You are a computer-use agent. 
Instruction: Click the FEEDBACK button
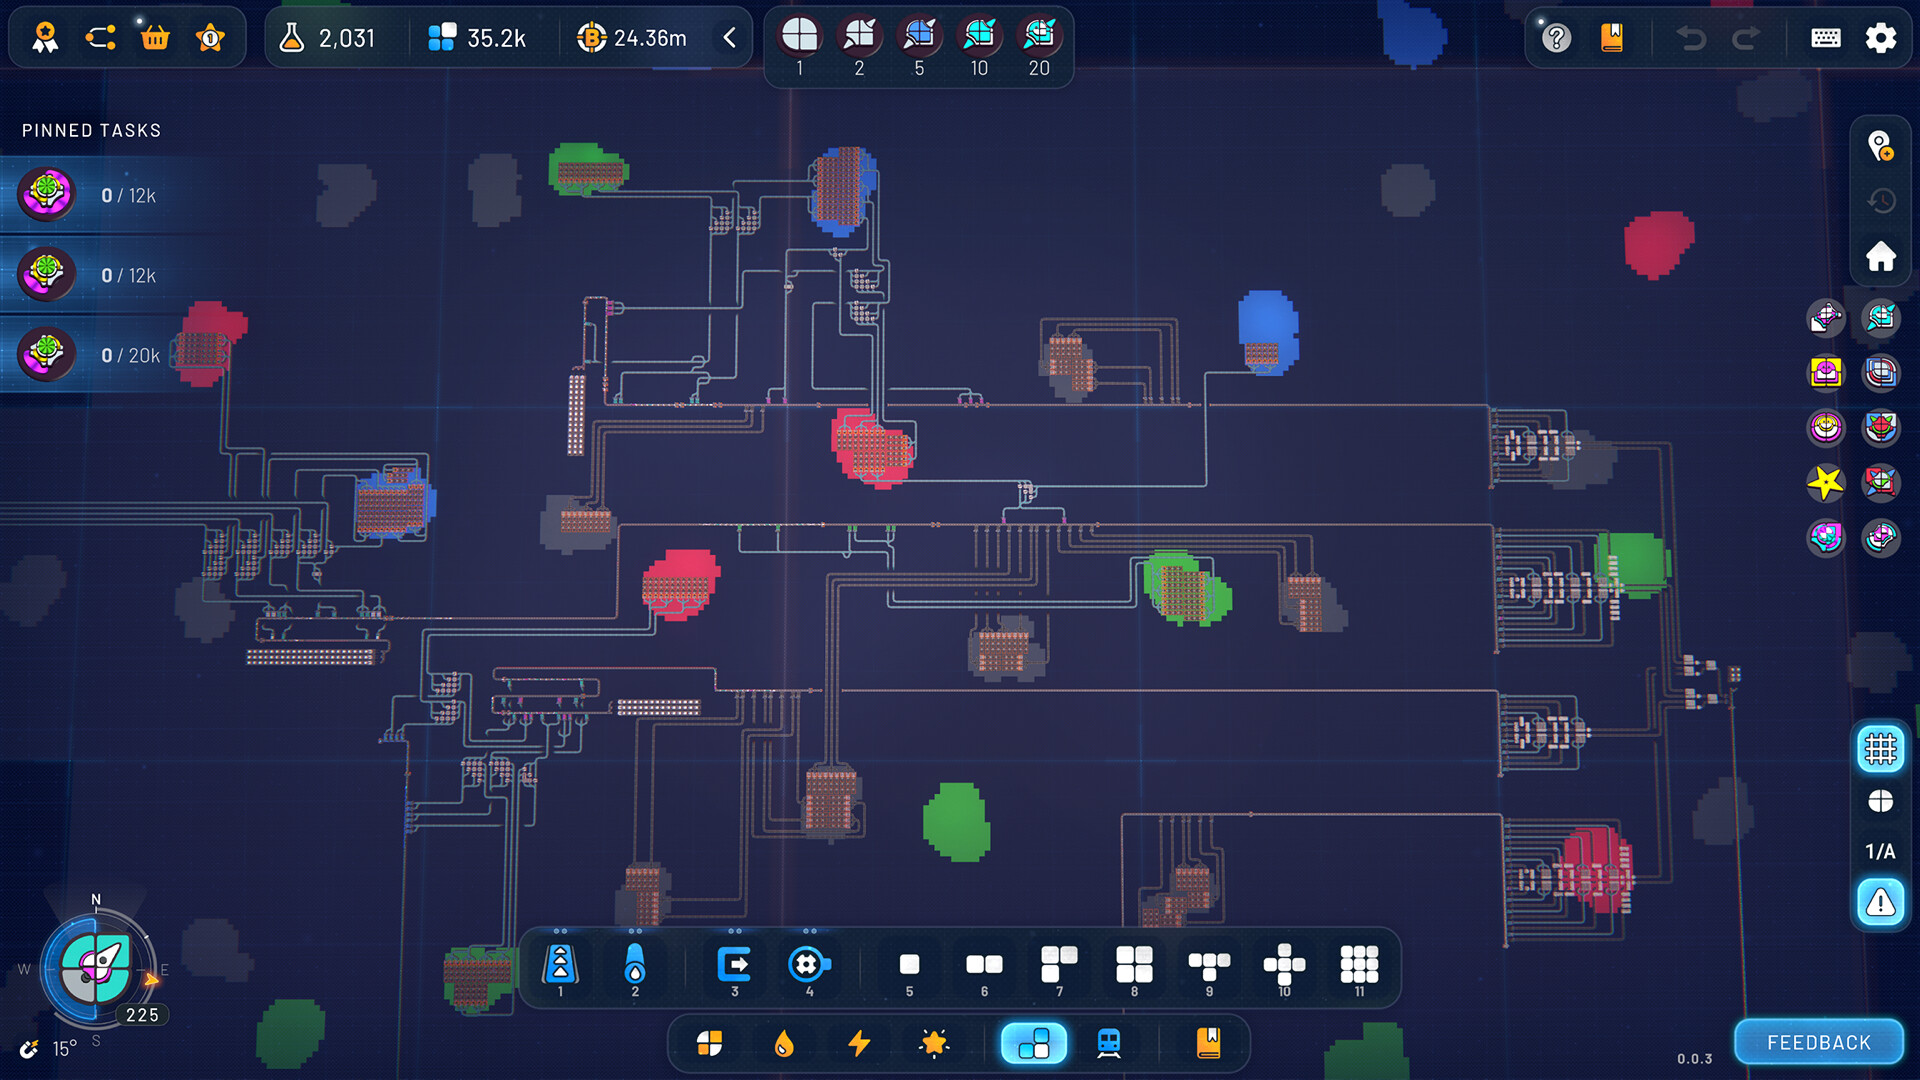pyautogui.click(x=1818, y=1041)
